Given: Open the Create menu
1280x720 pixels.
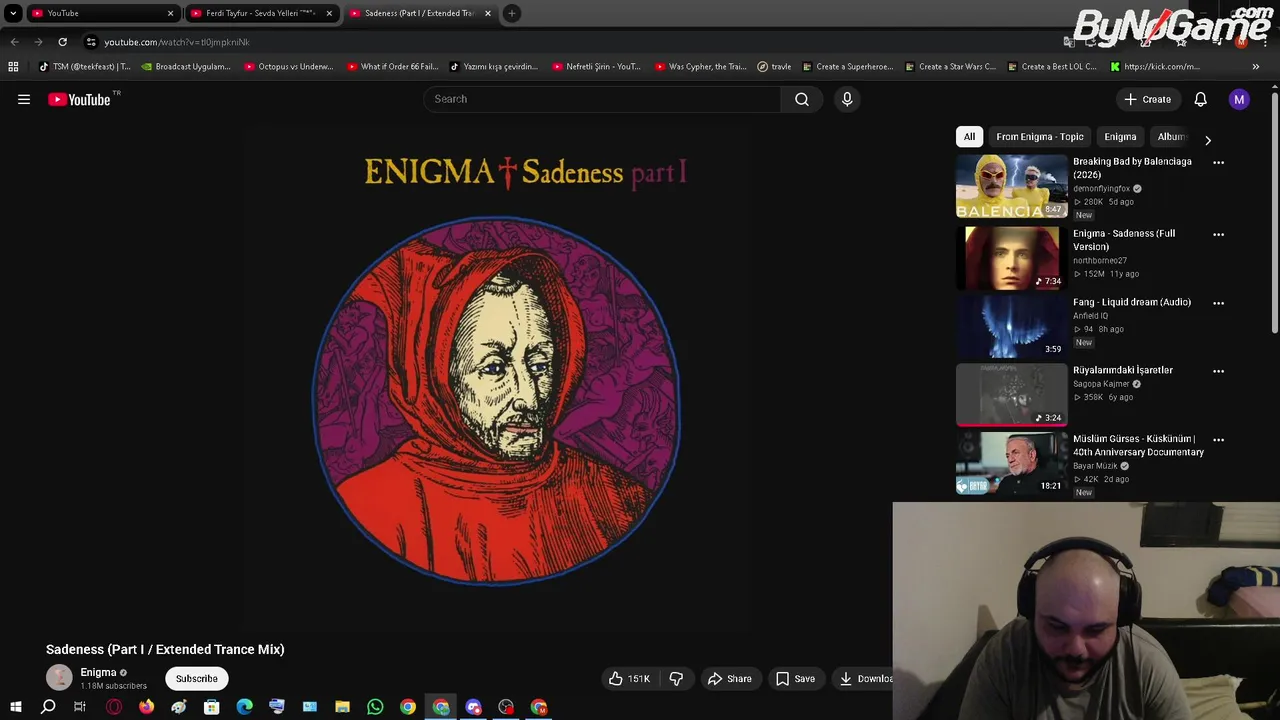Looking at the screenshot, I should [x=1147, y=99].
